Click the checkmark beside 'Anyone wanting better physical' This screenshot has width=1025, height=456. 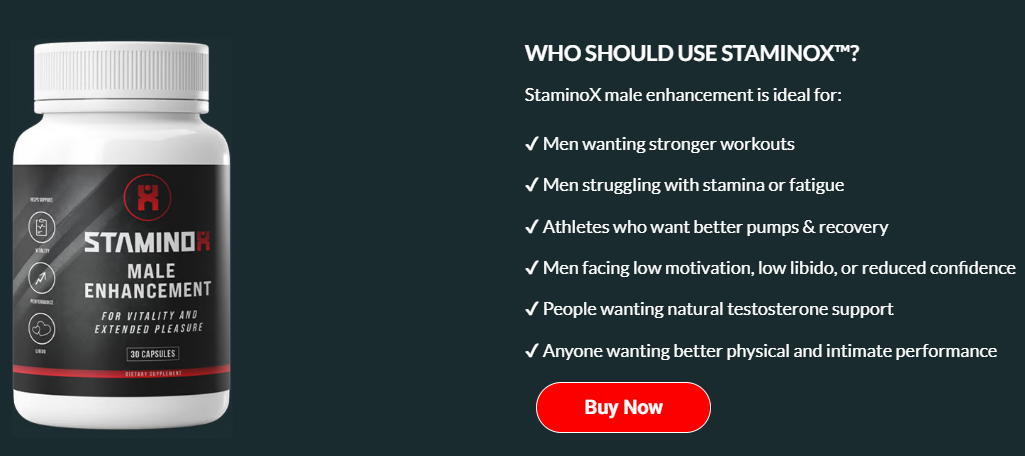[532, 351]
